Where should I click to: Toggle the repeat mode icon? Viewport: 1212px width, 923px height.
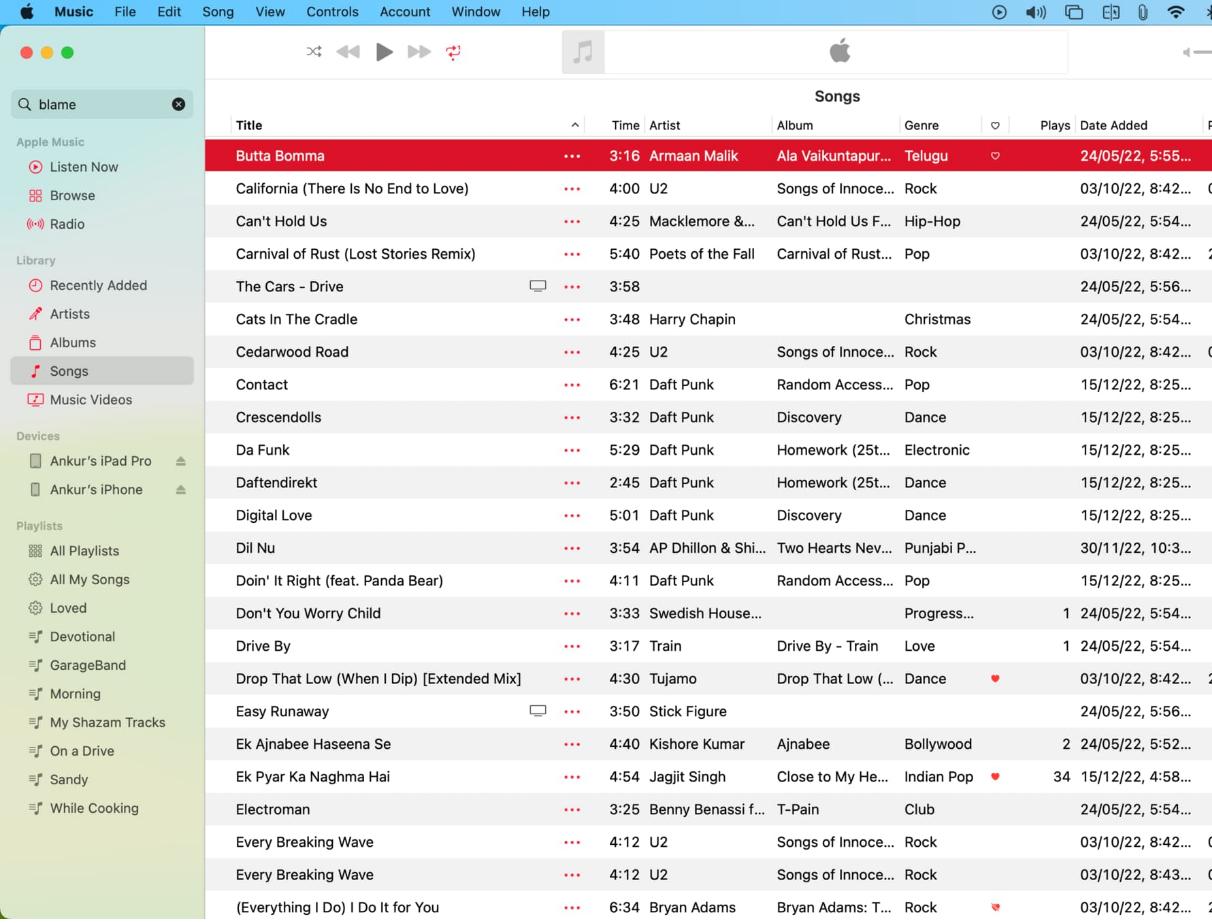pyautogui.click(x=453, y=52)
